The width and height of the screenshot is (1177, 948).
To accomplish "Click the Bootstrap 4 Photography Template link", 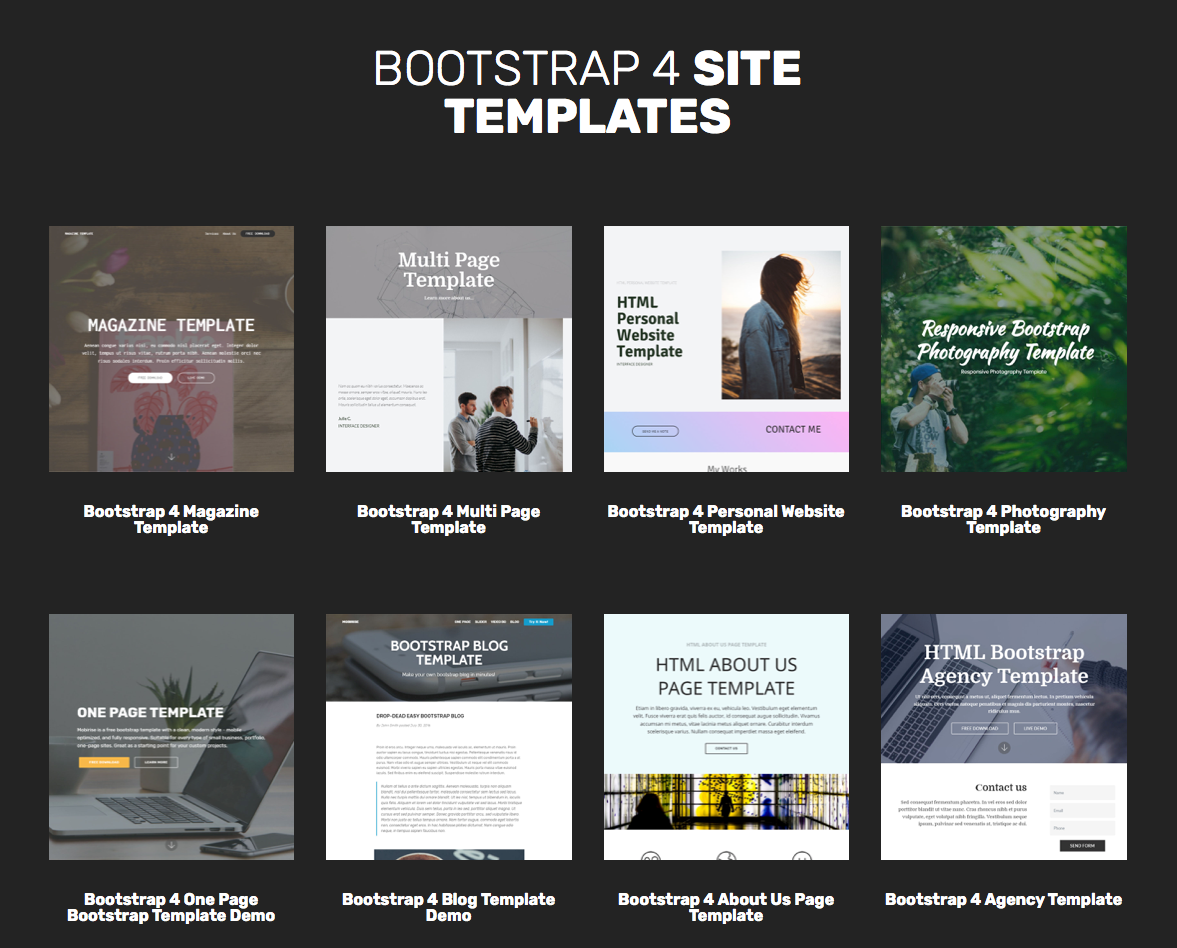I will click(1004, 519).
